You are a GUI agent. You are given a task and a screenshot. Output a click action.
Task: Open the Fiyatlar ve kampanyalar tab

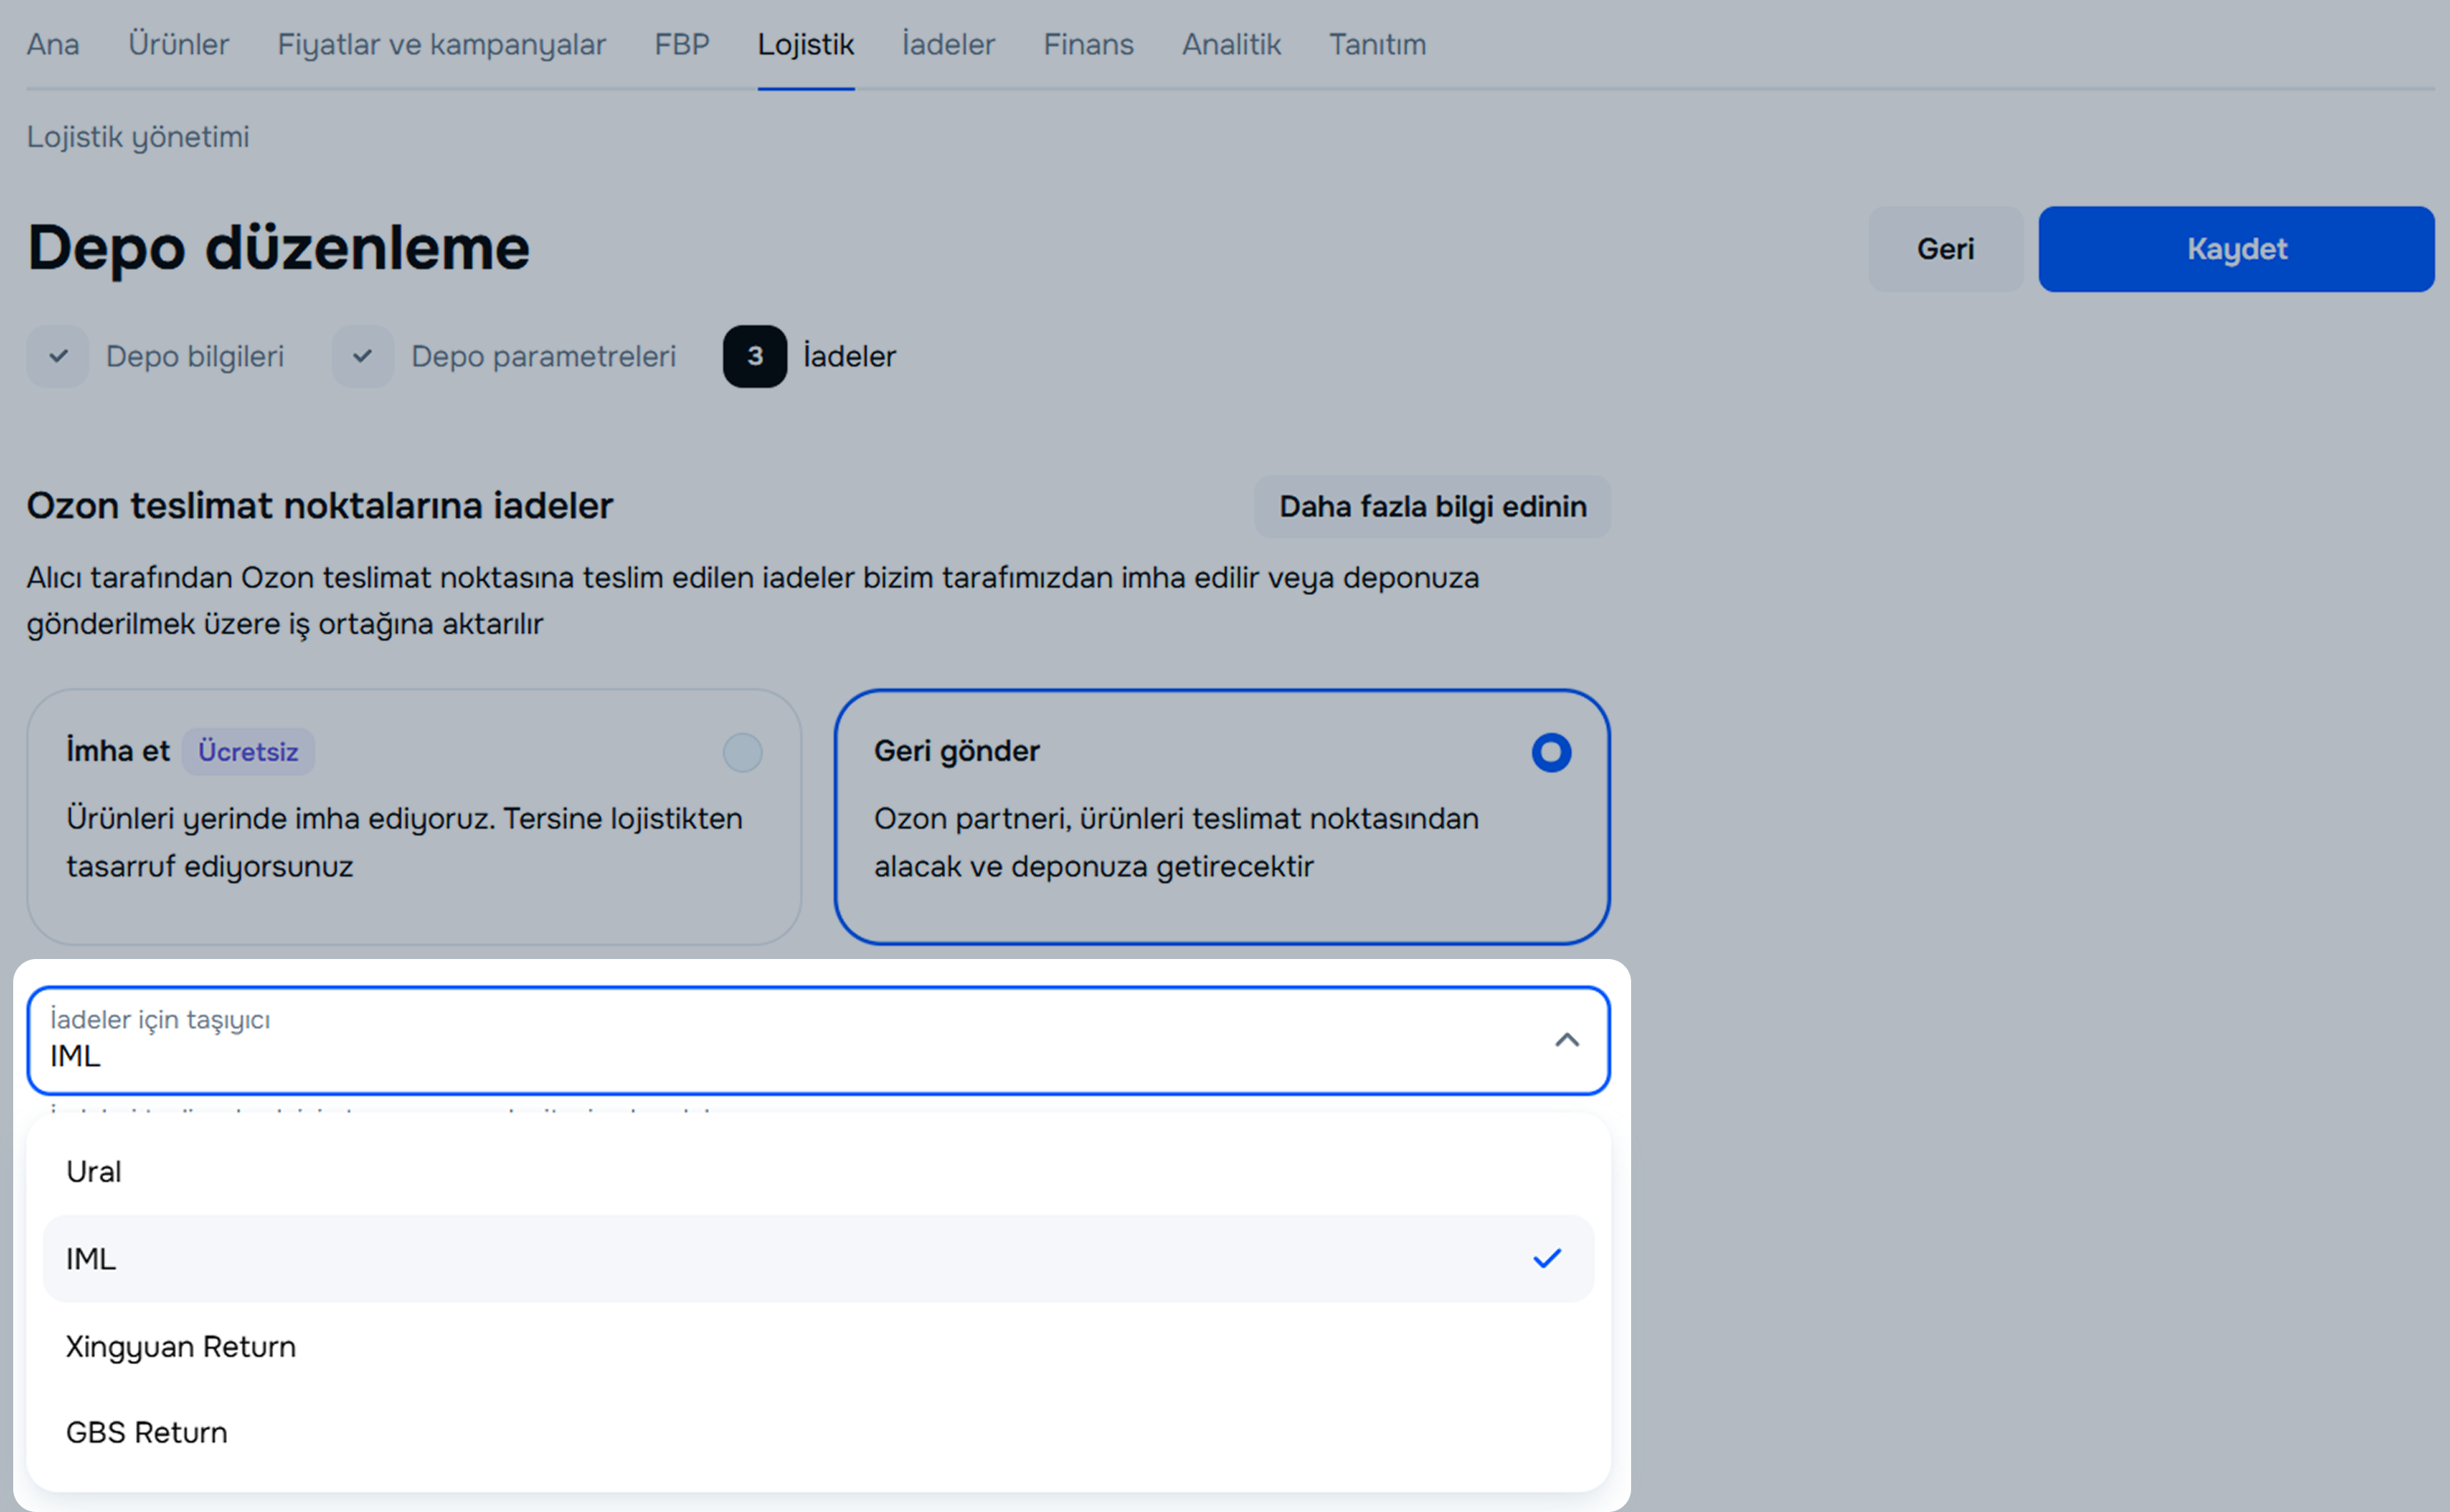(x=441, y=44)
